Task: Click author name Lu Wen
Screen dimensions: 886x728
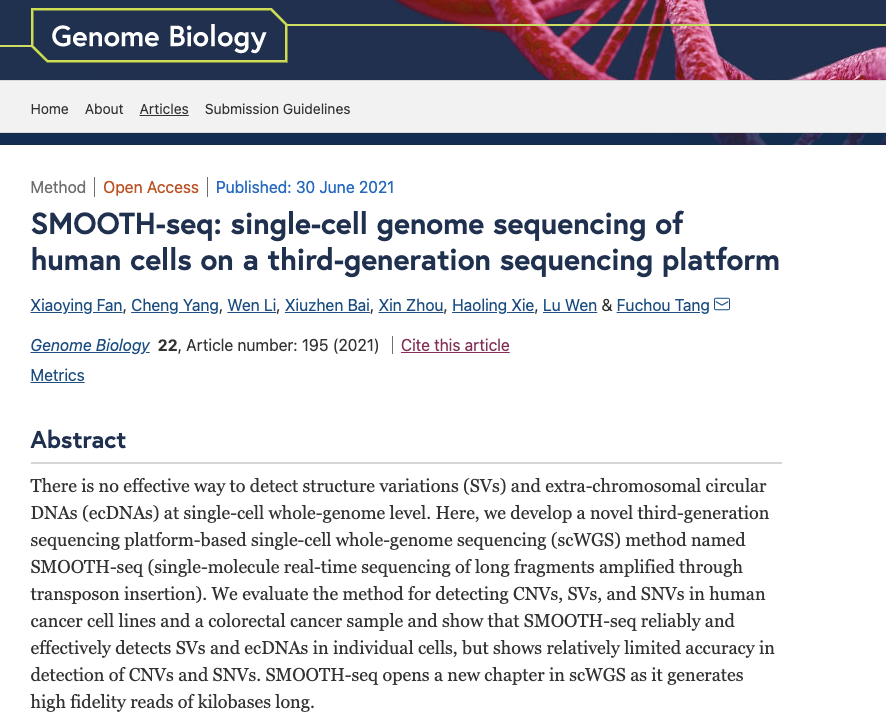Action: click(570, 305)
